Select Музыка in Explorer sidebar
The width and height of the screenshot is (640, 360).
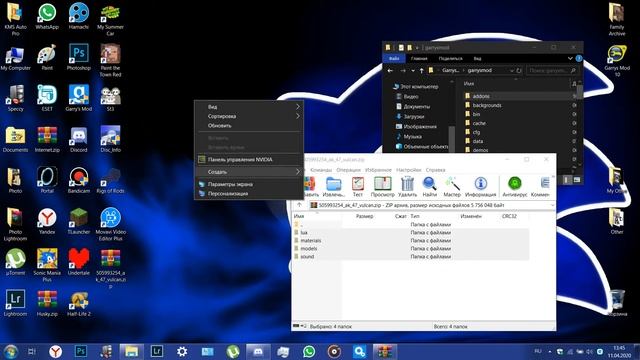click(413, 137)
